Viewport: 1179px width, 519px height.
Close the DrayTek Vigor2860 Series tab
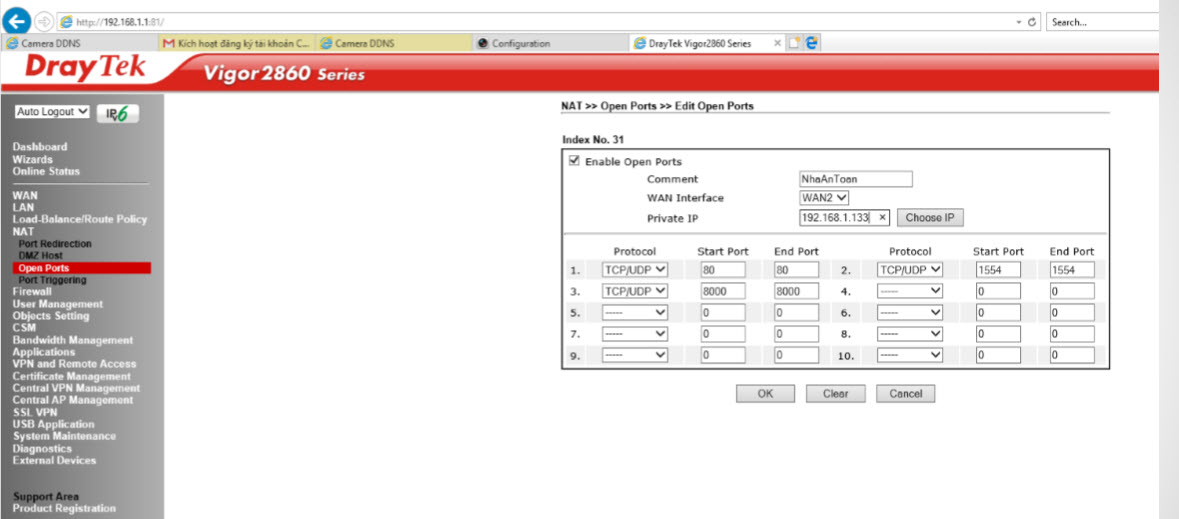point(776,43)
